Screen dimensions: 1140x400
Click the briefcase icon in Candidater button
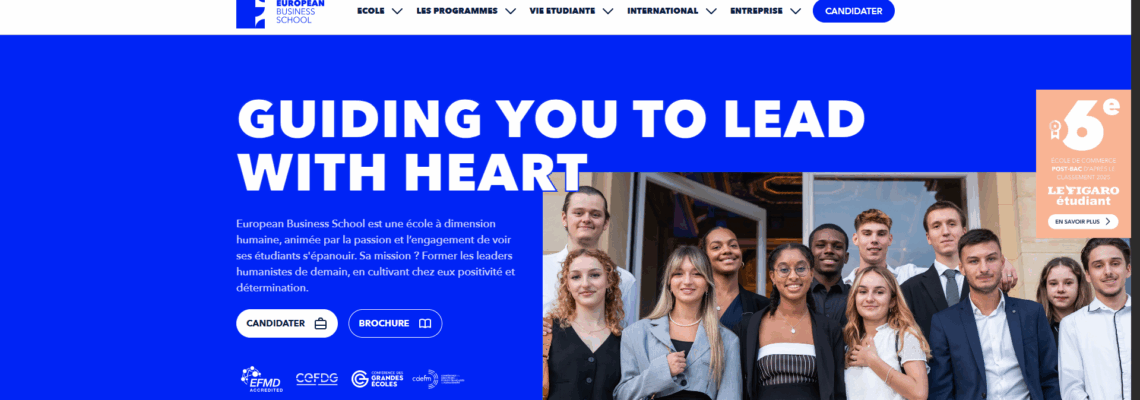(x=321, y=324)
